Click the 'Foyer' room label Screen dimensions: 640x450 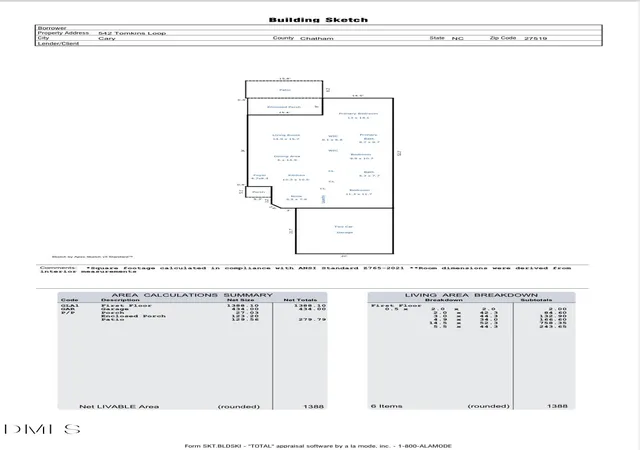pos(260,175)
